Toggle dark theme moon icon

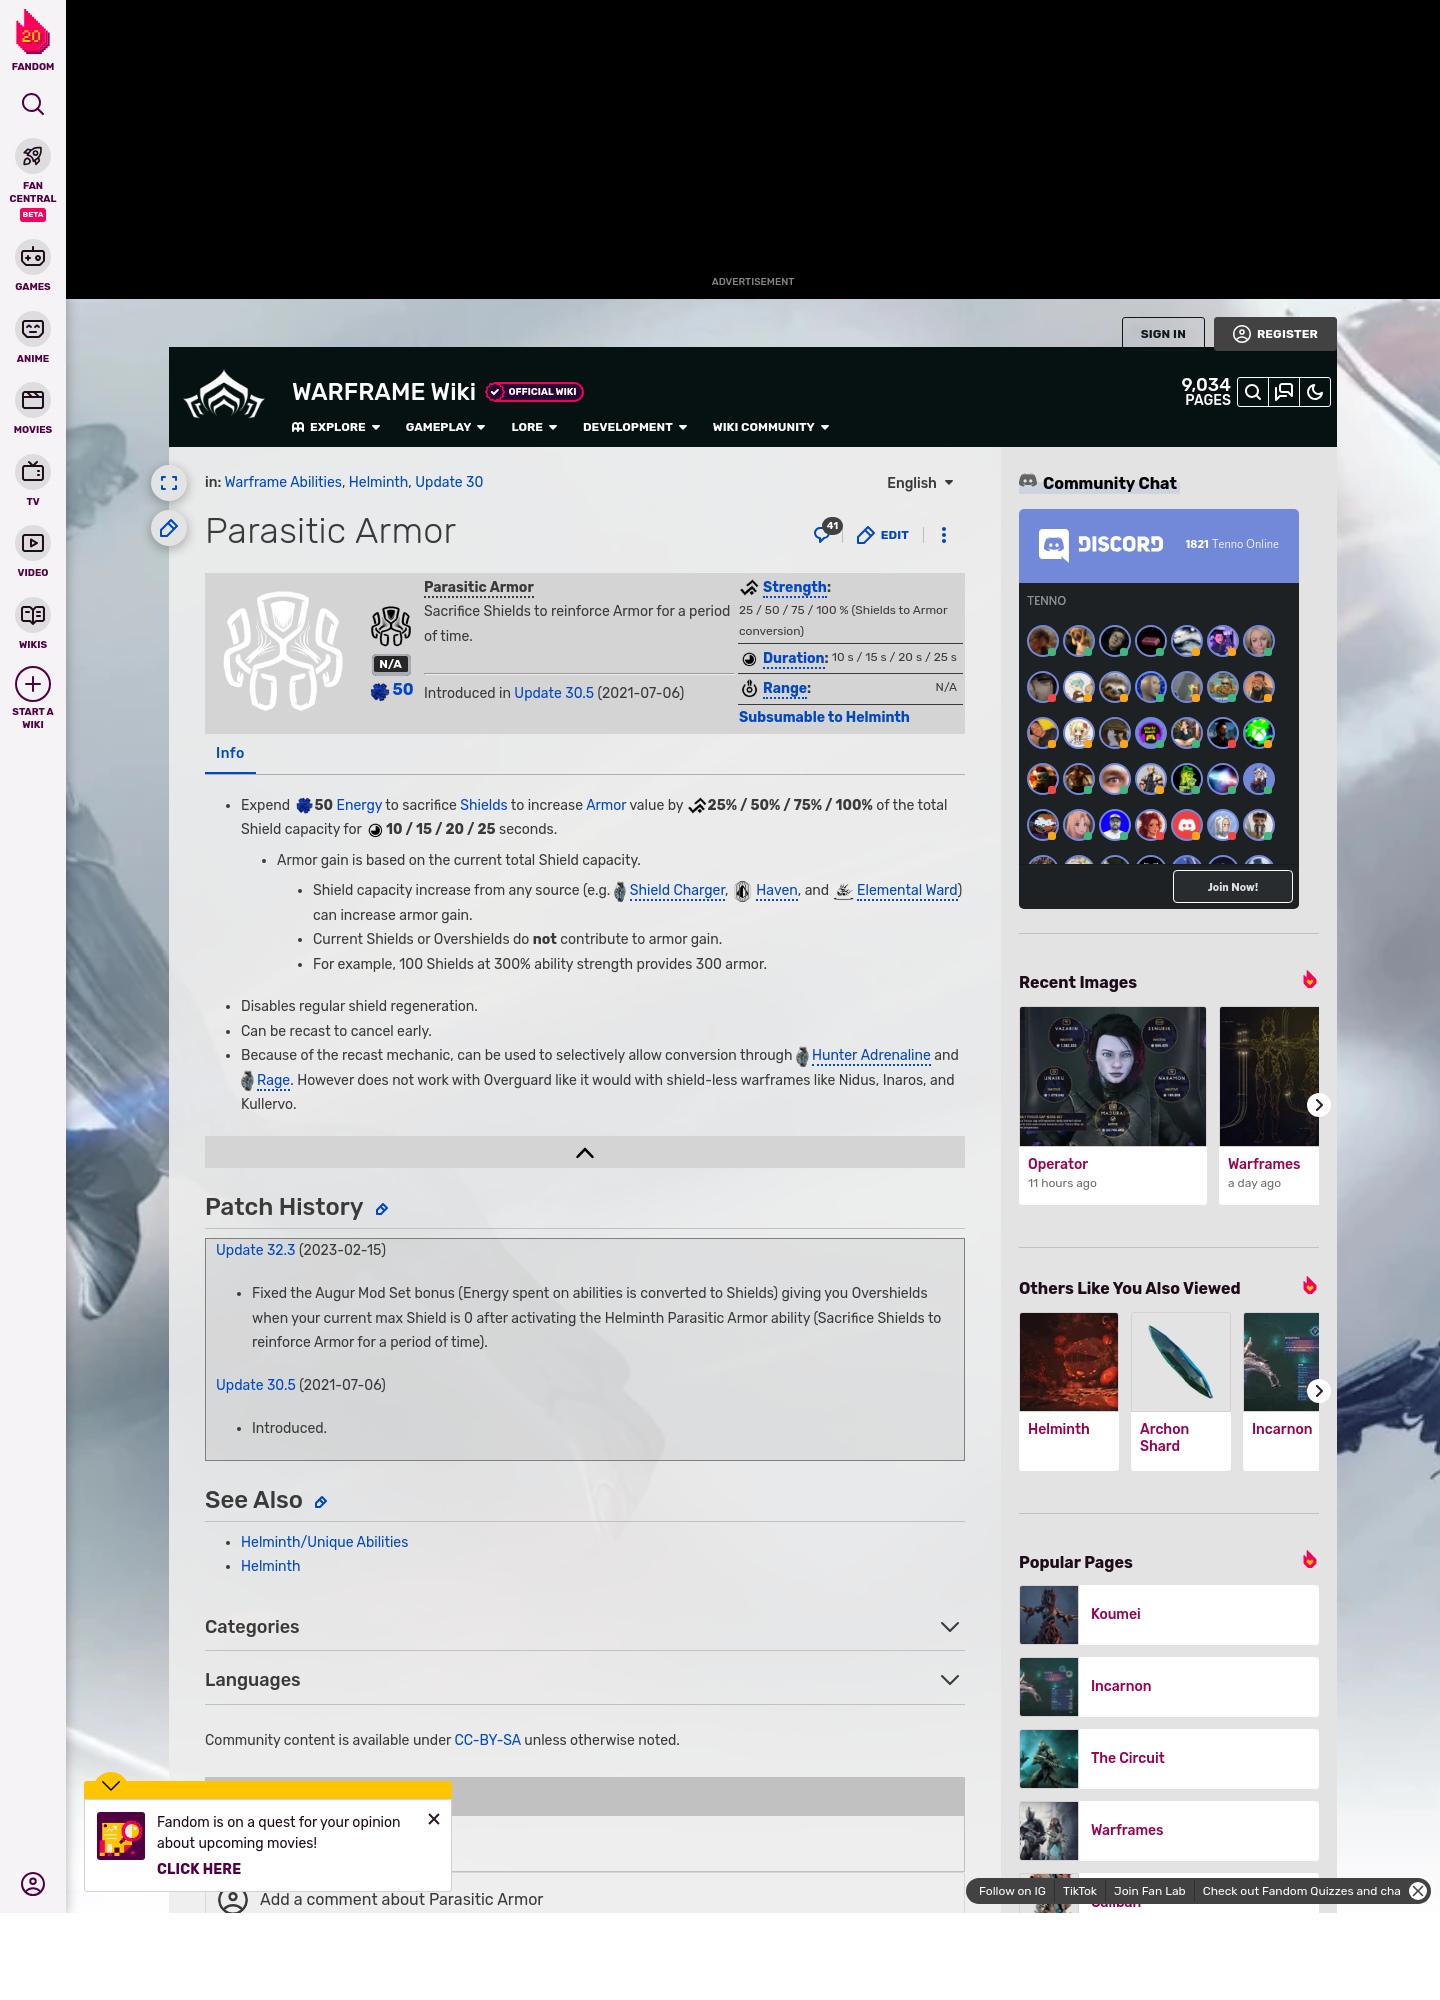[x=1315, y=392]
